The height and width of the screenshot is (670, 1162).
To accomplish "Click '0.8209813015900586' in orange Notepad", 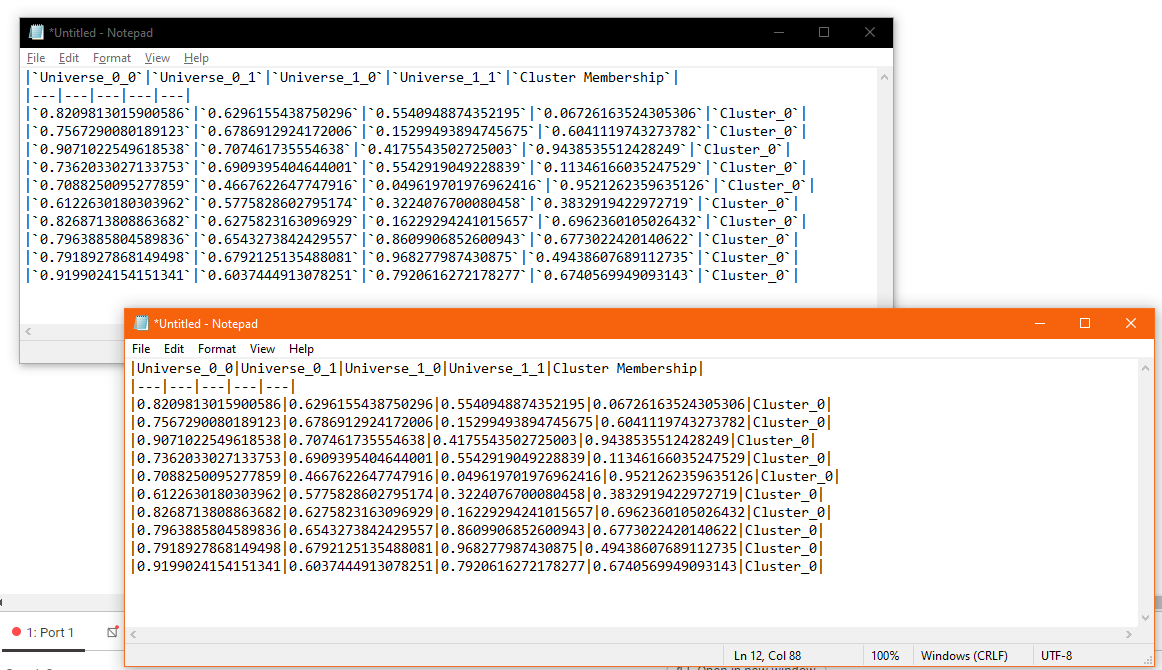I will [209, 405].
